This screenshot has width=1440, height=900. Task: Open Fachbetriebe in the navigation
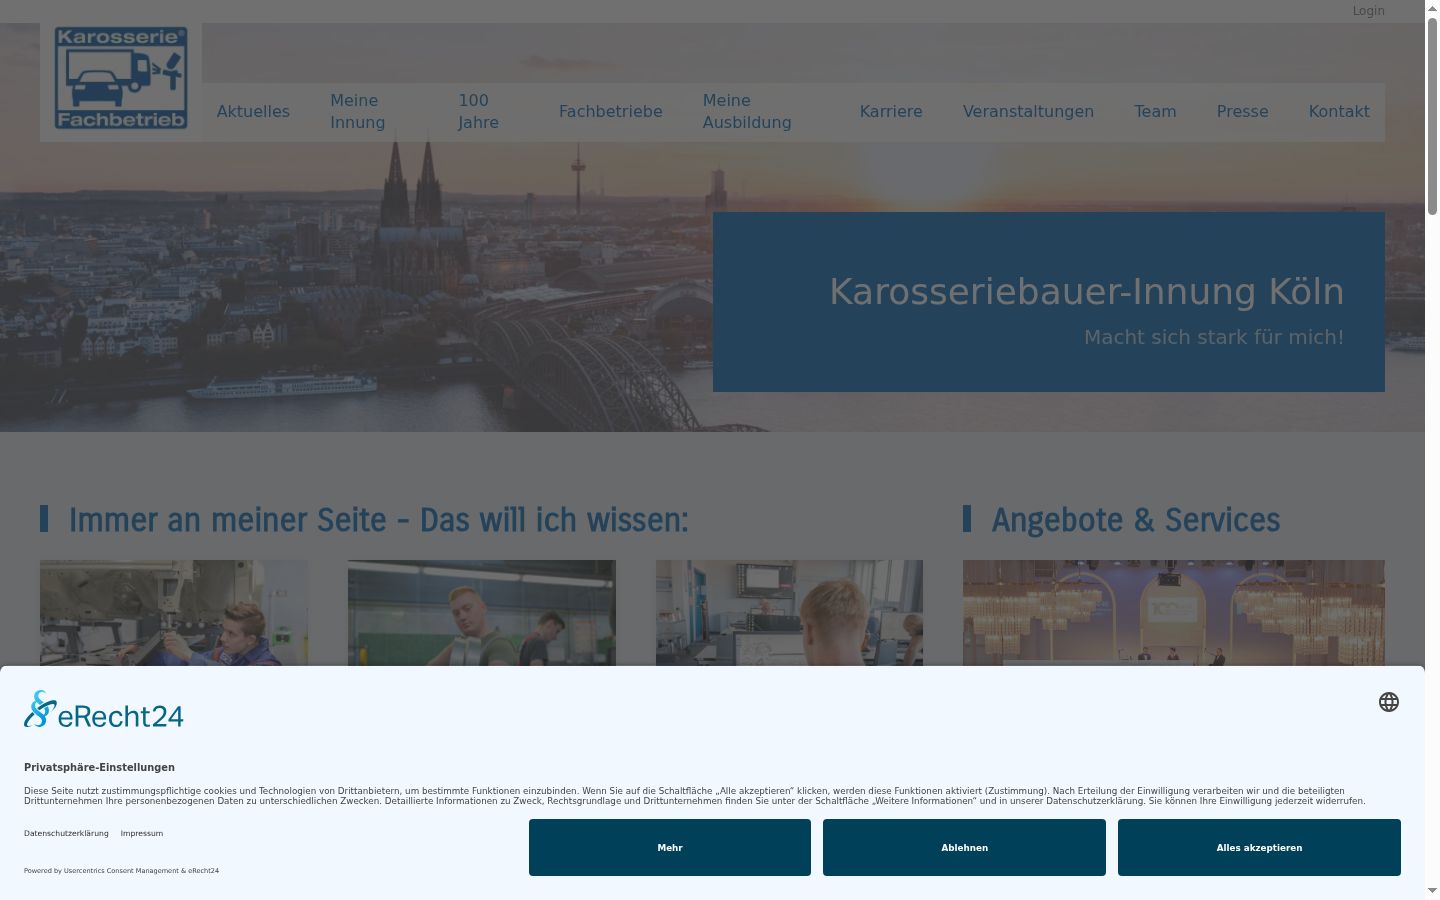[x=610, y=111]
